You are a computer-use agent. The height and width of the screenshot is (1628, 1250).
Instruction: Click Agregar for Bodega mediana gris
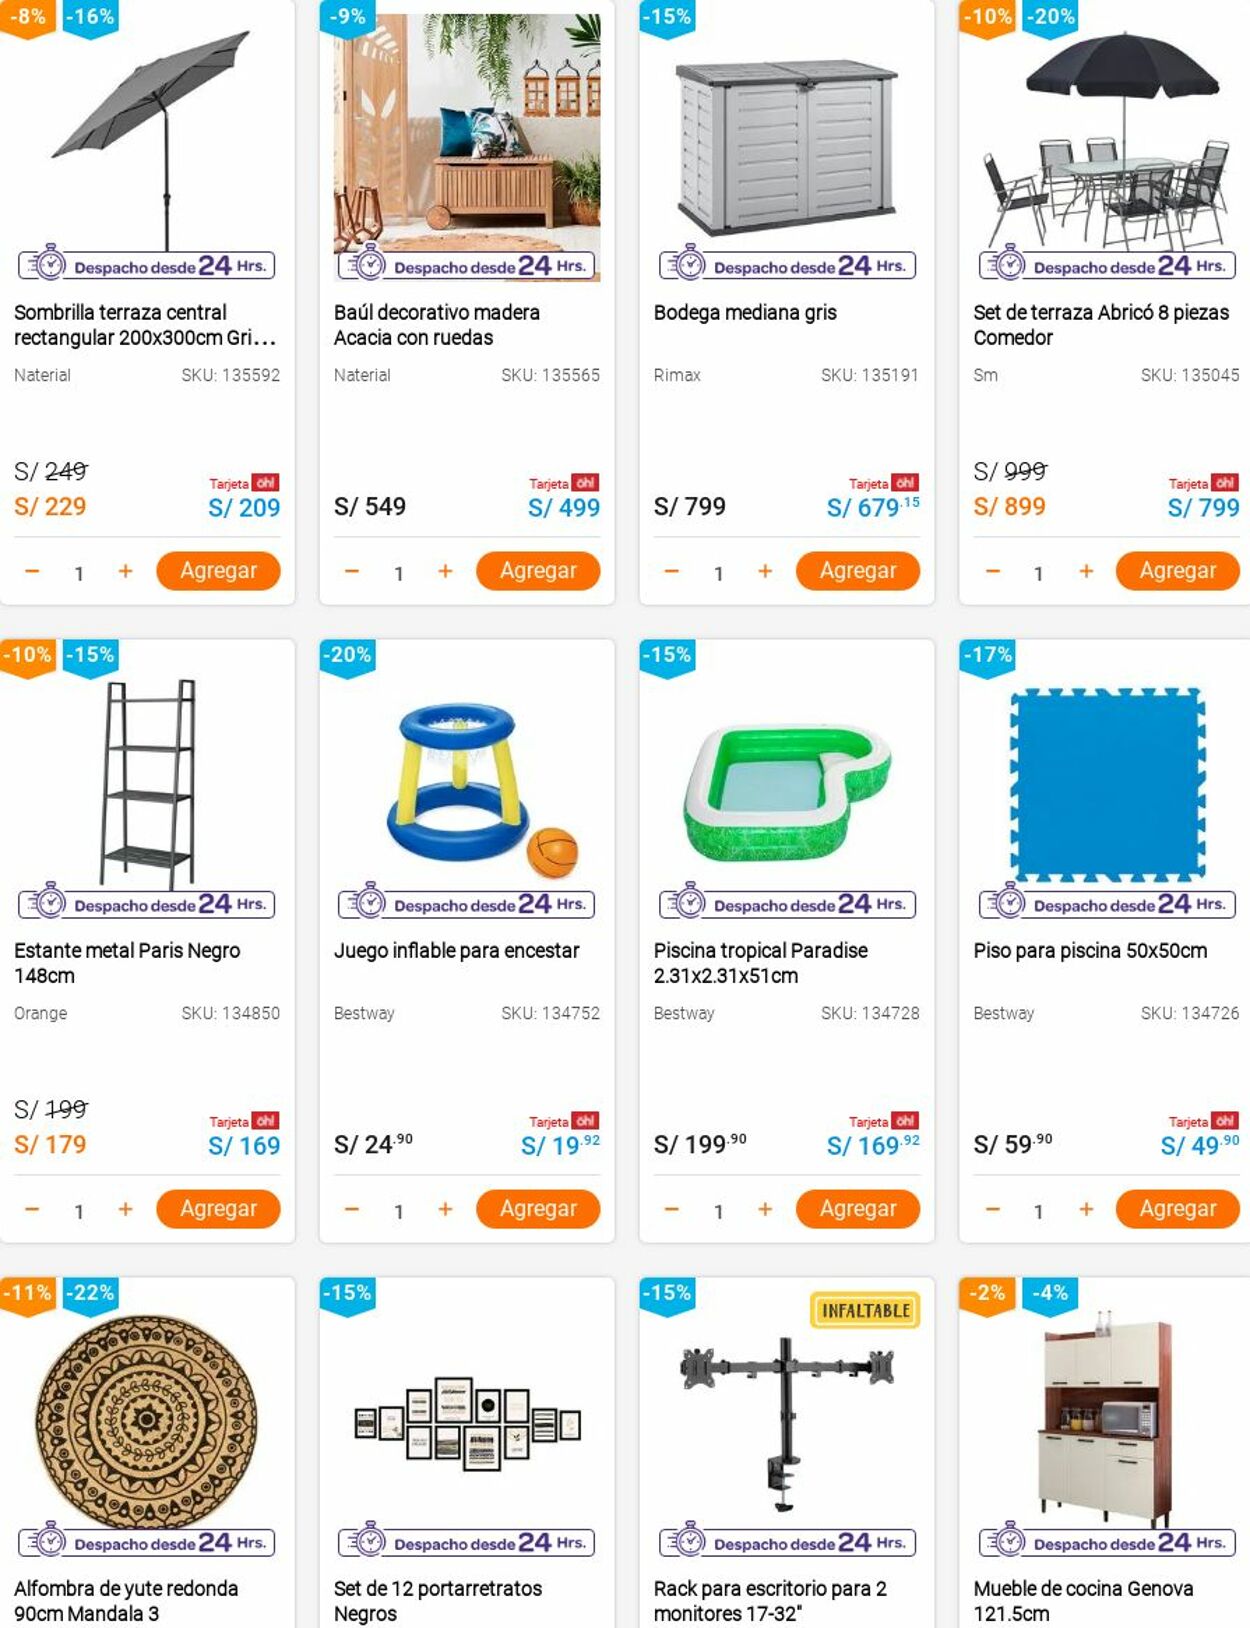(x=857, y=571)
